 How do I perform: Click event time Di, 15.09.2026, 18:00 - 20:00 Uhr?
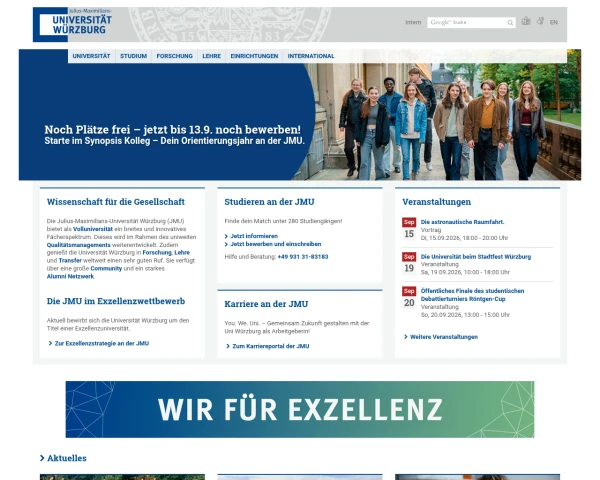(x=464, y=238)
